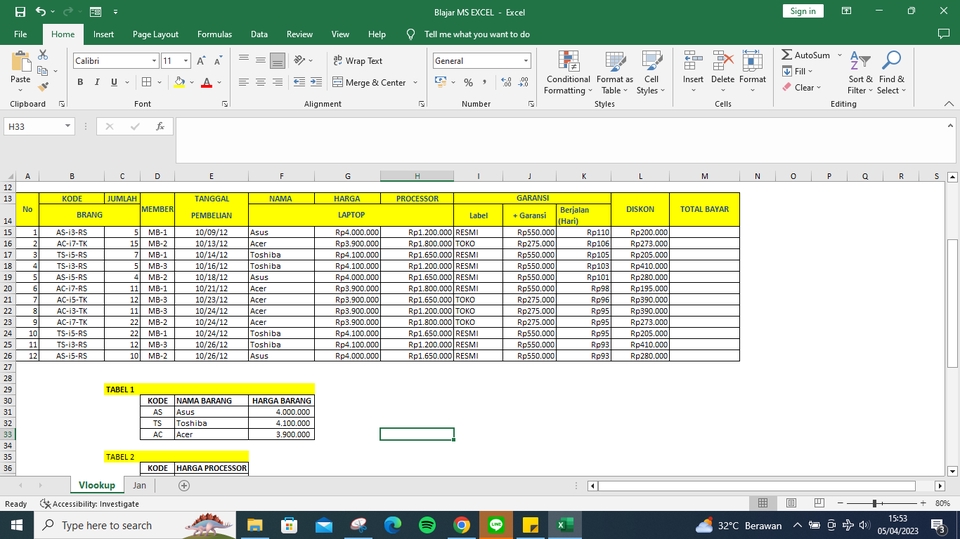Click the zoom slider handle
The height and width of the screenshot is (539, 960).
click(x=875, y=503)
